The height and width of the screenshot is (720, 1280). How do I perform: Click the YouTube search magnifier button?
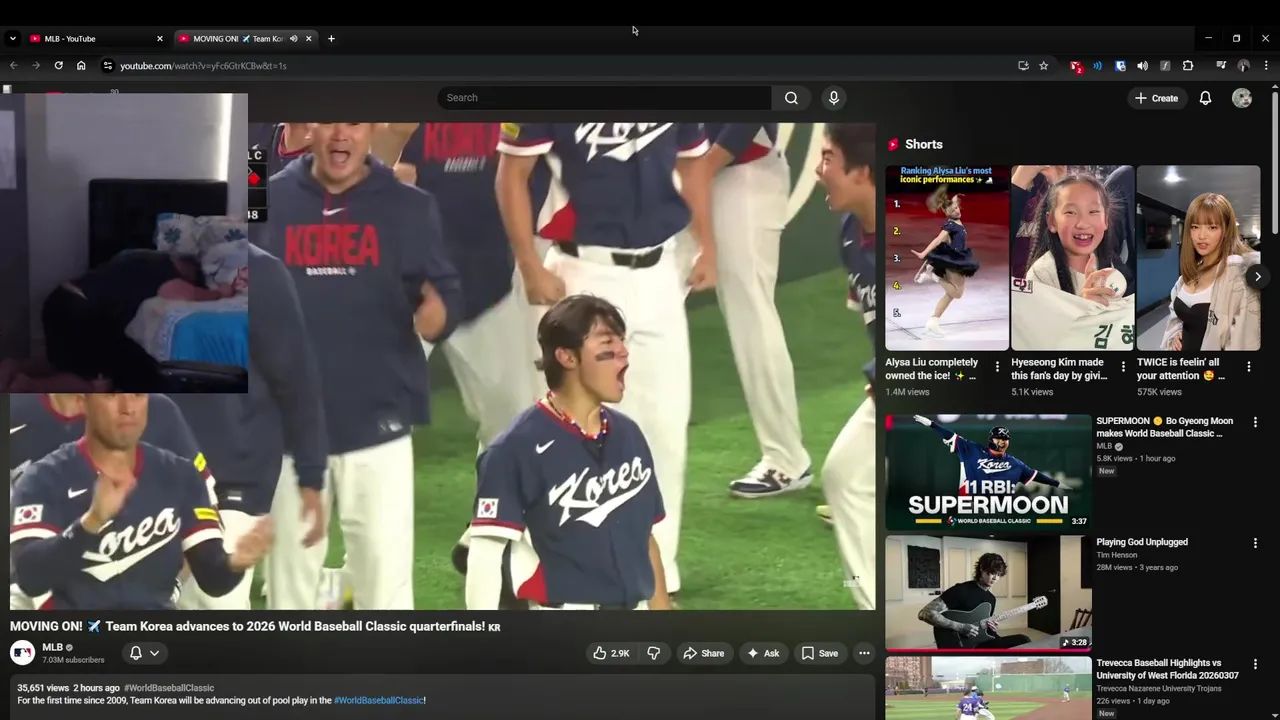(791, 98)
